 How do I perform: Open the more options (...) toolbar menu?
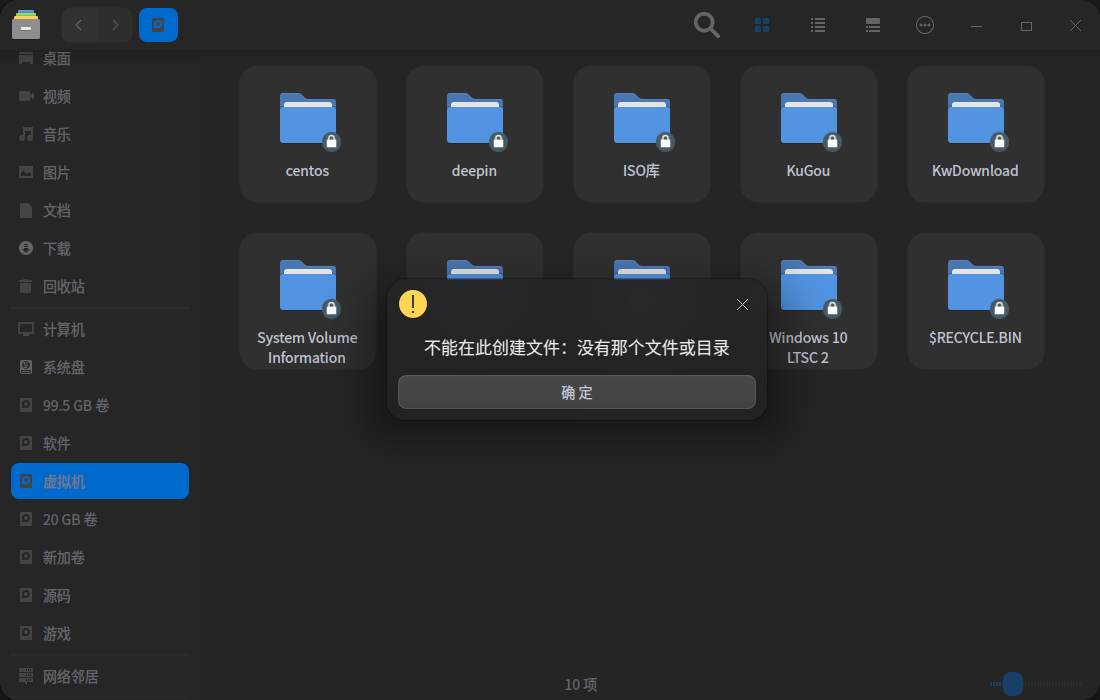pos(925,25)
